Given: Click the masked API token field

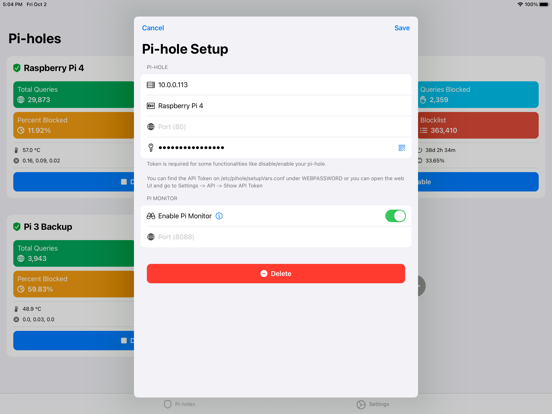Looking at the screenshot, I should click(276, 148).
